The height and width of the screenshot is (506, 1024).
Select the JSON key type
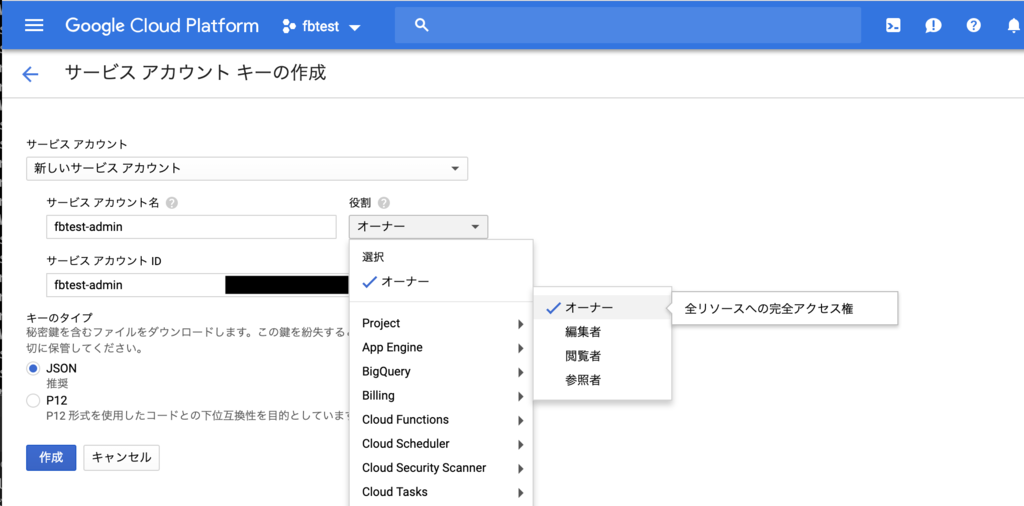[33, 368]
